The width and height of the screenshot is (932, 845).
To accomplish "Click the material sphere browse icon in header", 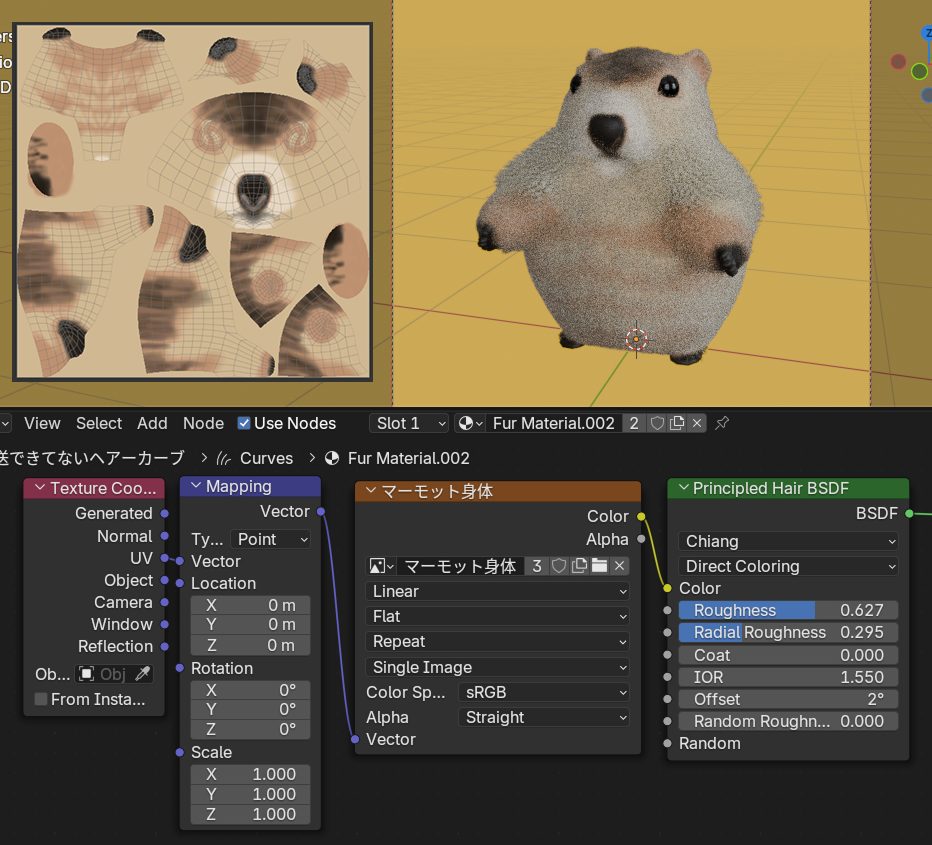I will pos(469,423).
